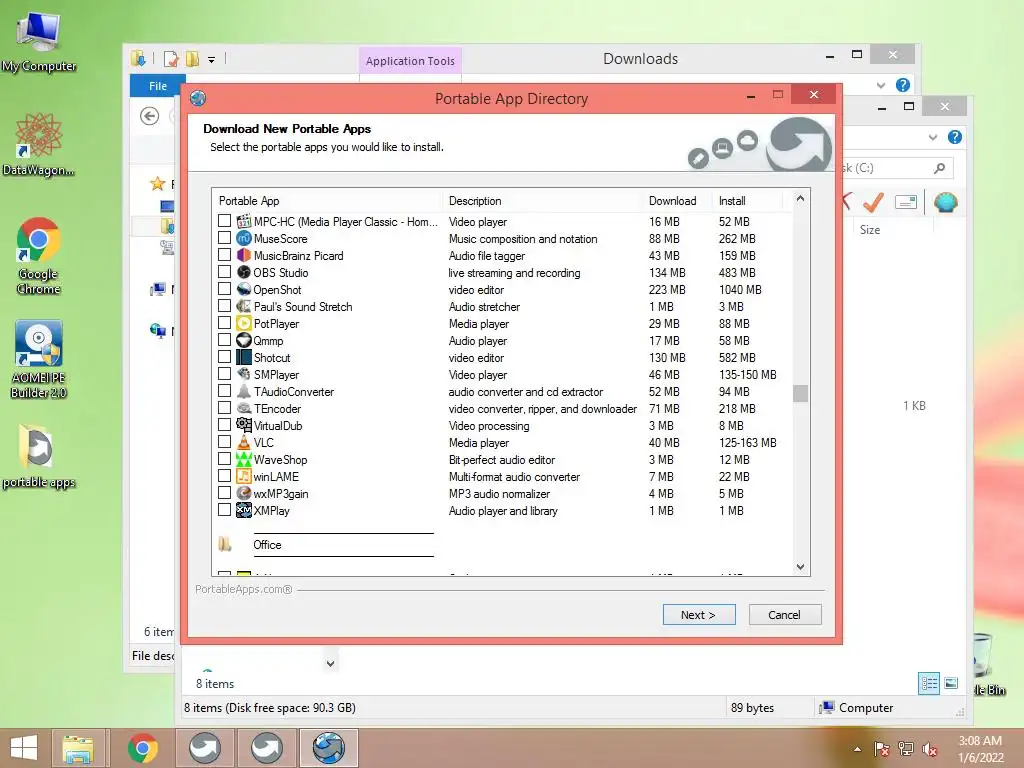The image size is (1024, 768).
Task: Select the Application Tools tab
Action: click(x=410, y=61)
